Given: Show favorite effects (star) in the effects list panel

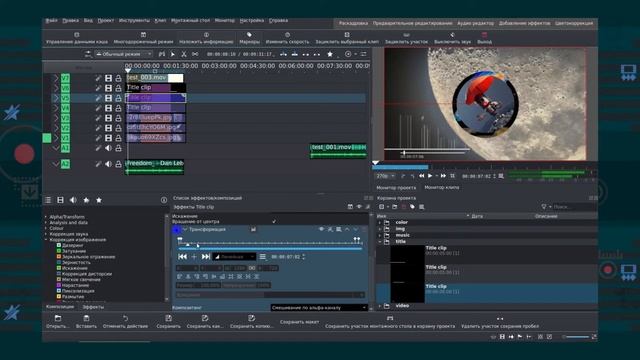Looking at the screenshot, I should pyautogui.click(x=99, y=200).
